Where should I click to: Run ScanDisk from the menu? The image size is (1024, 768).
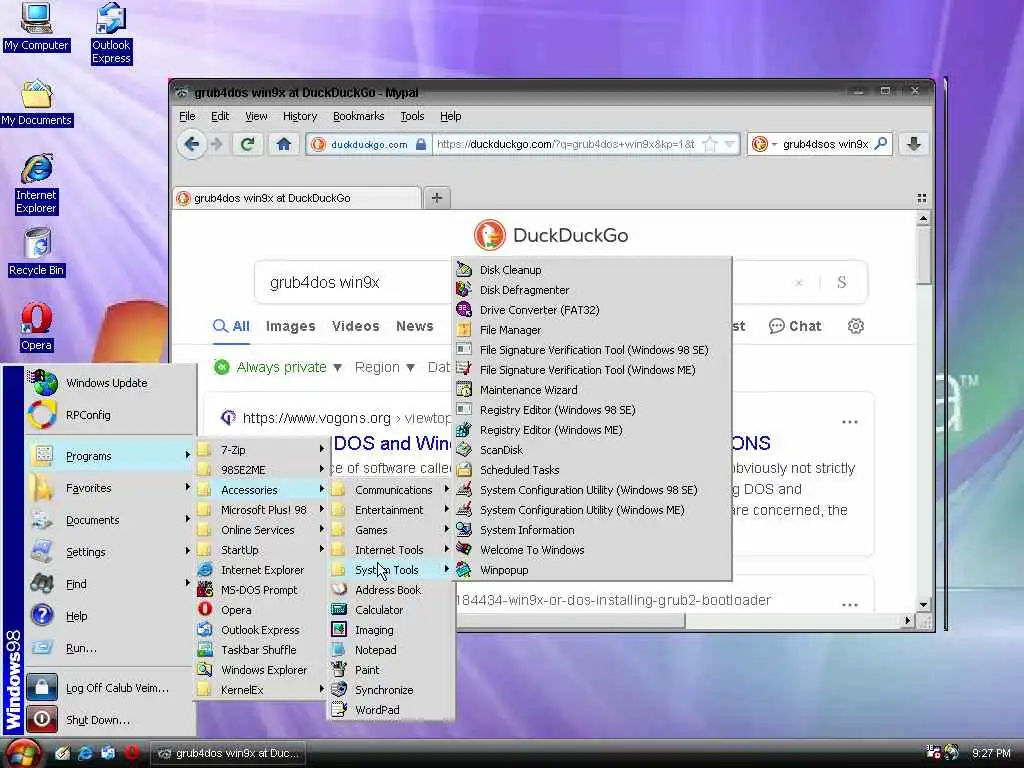(592, 450)
